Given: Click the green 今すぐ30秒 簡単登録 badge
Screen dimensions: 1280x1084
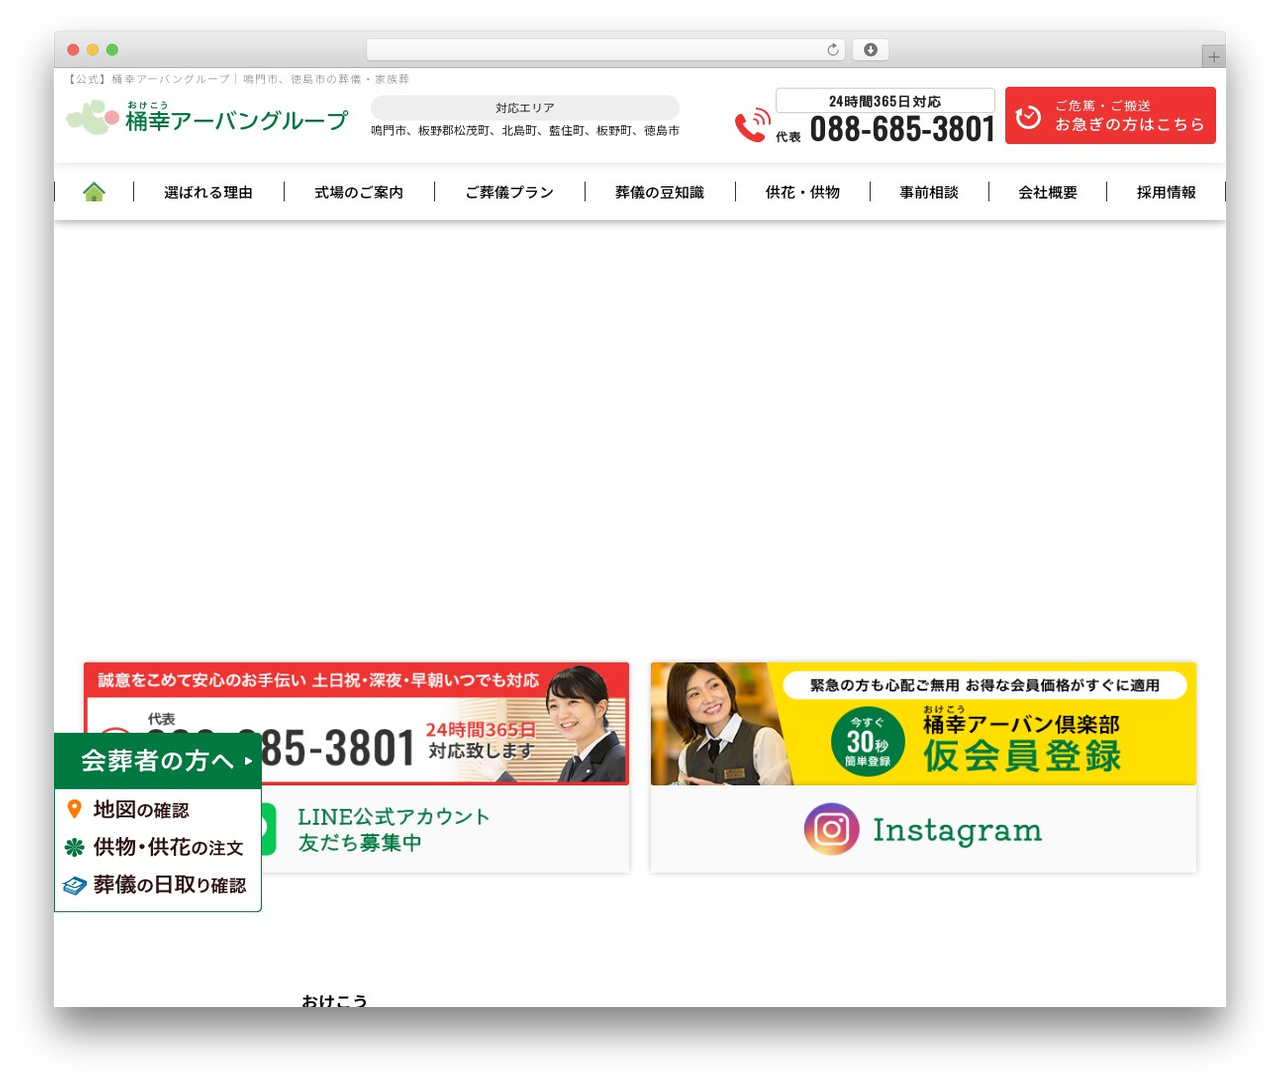Looking at the screenshot, I should [x=868, y=741].
